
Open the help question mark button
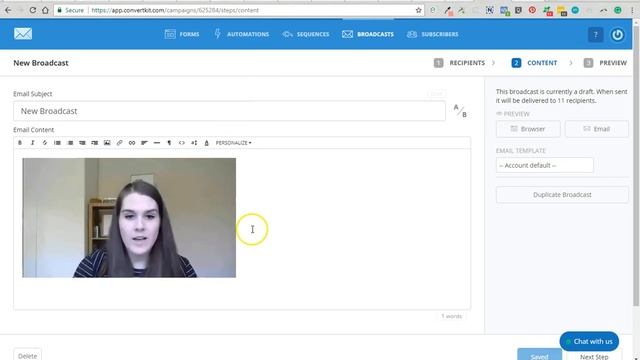[595, 35]
